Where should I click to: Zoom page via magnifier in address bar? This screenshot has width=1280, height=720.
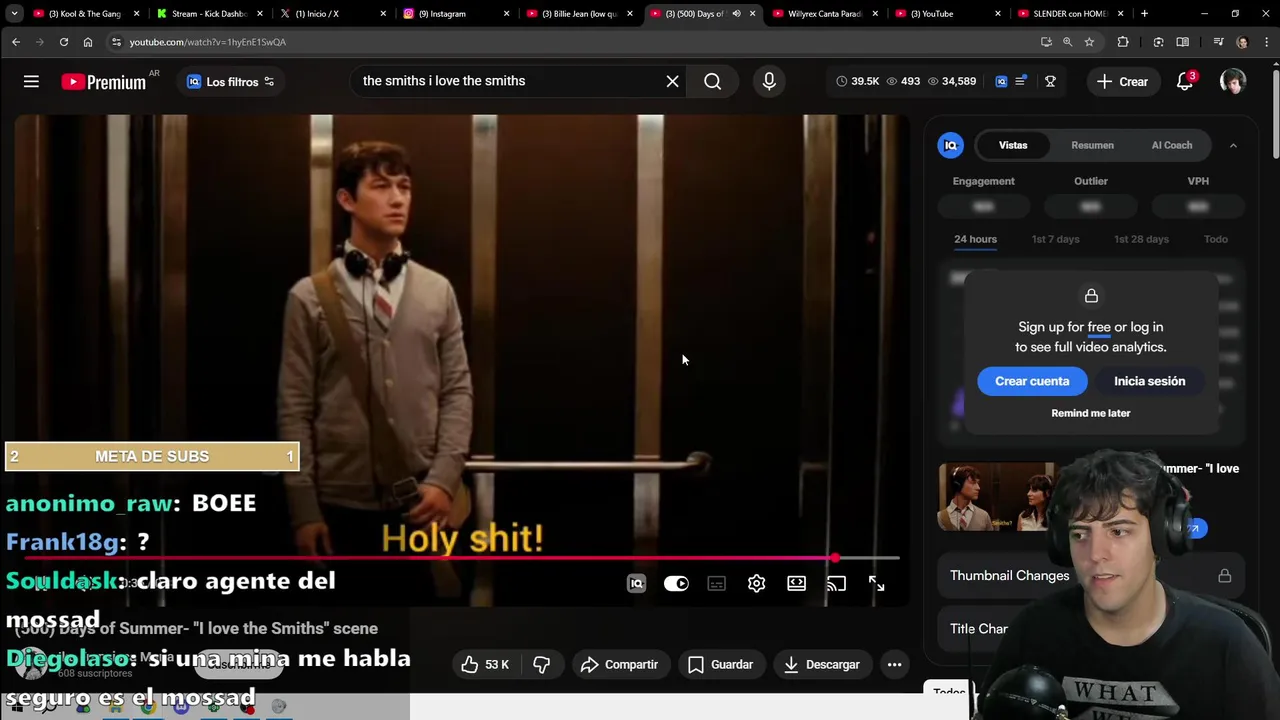[x=1067, y=42]
